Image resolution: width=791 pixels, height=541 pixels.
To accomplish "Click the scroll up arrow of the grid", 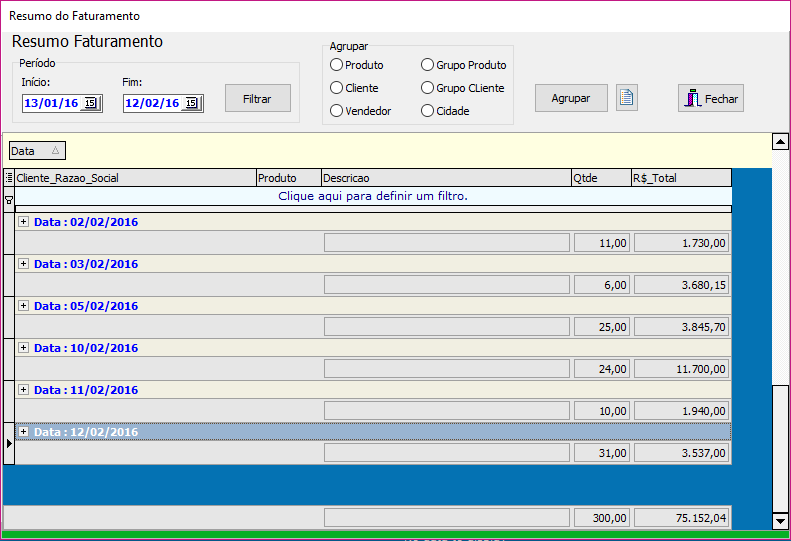I will (781, 142).
